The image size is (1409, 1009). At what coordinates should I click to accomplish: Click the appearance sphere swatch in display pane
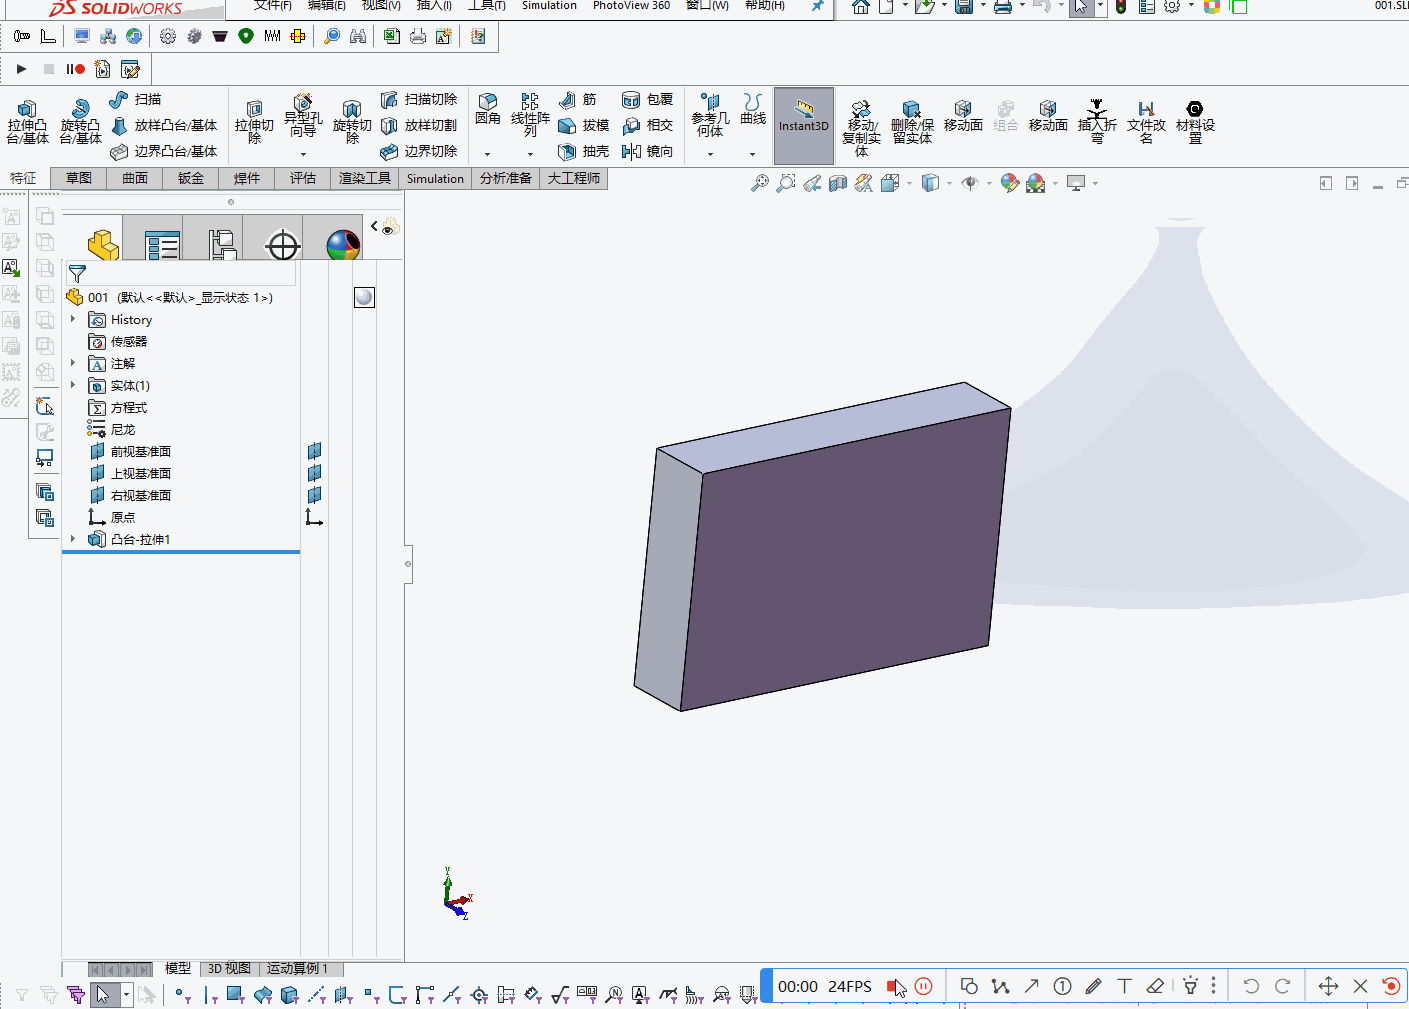click(x=364, y=297)
